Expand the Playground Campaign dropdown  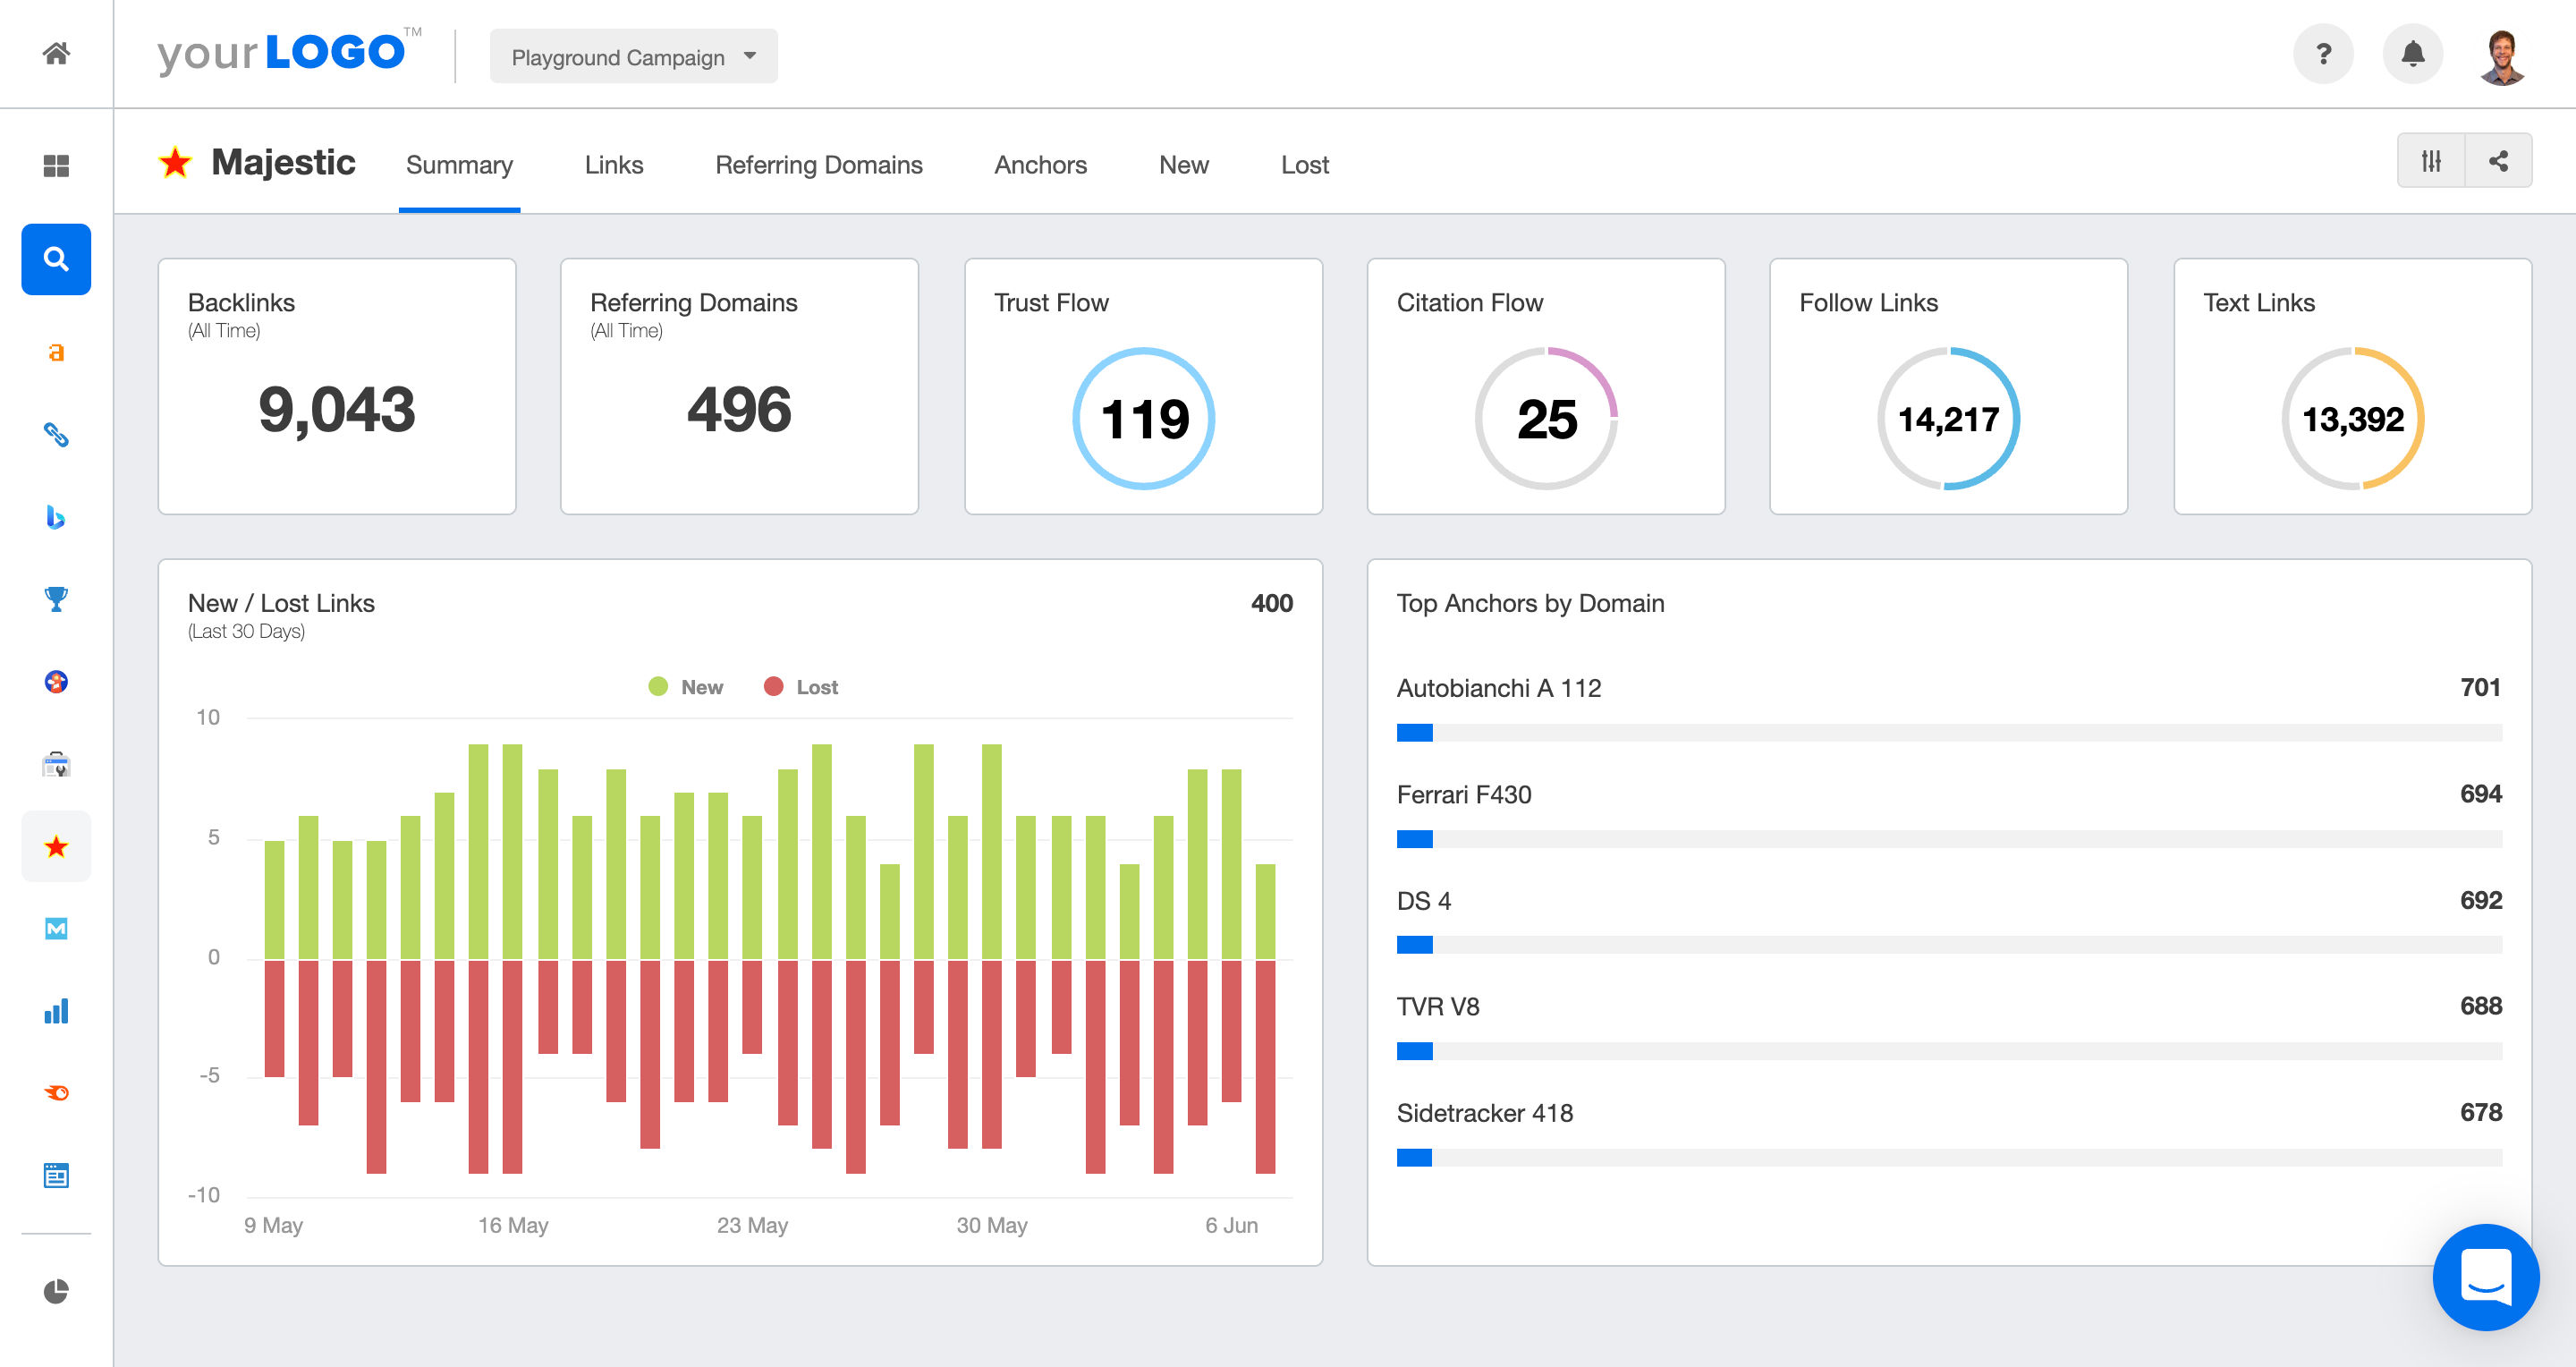pyautogui.click(x=633, y=57)
